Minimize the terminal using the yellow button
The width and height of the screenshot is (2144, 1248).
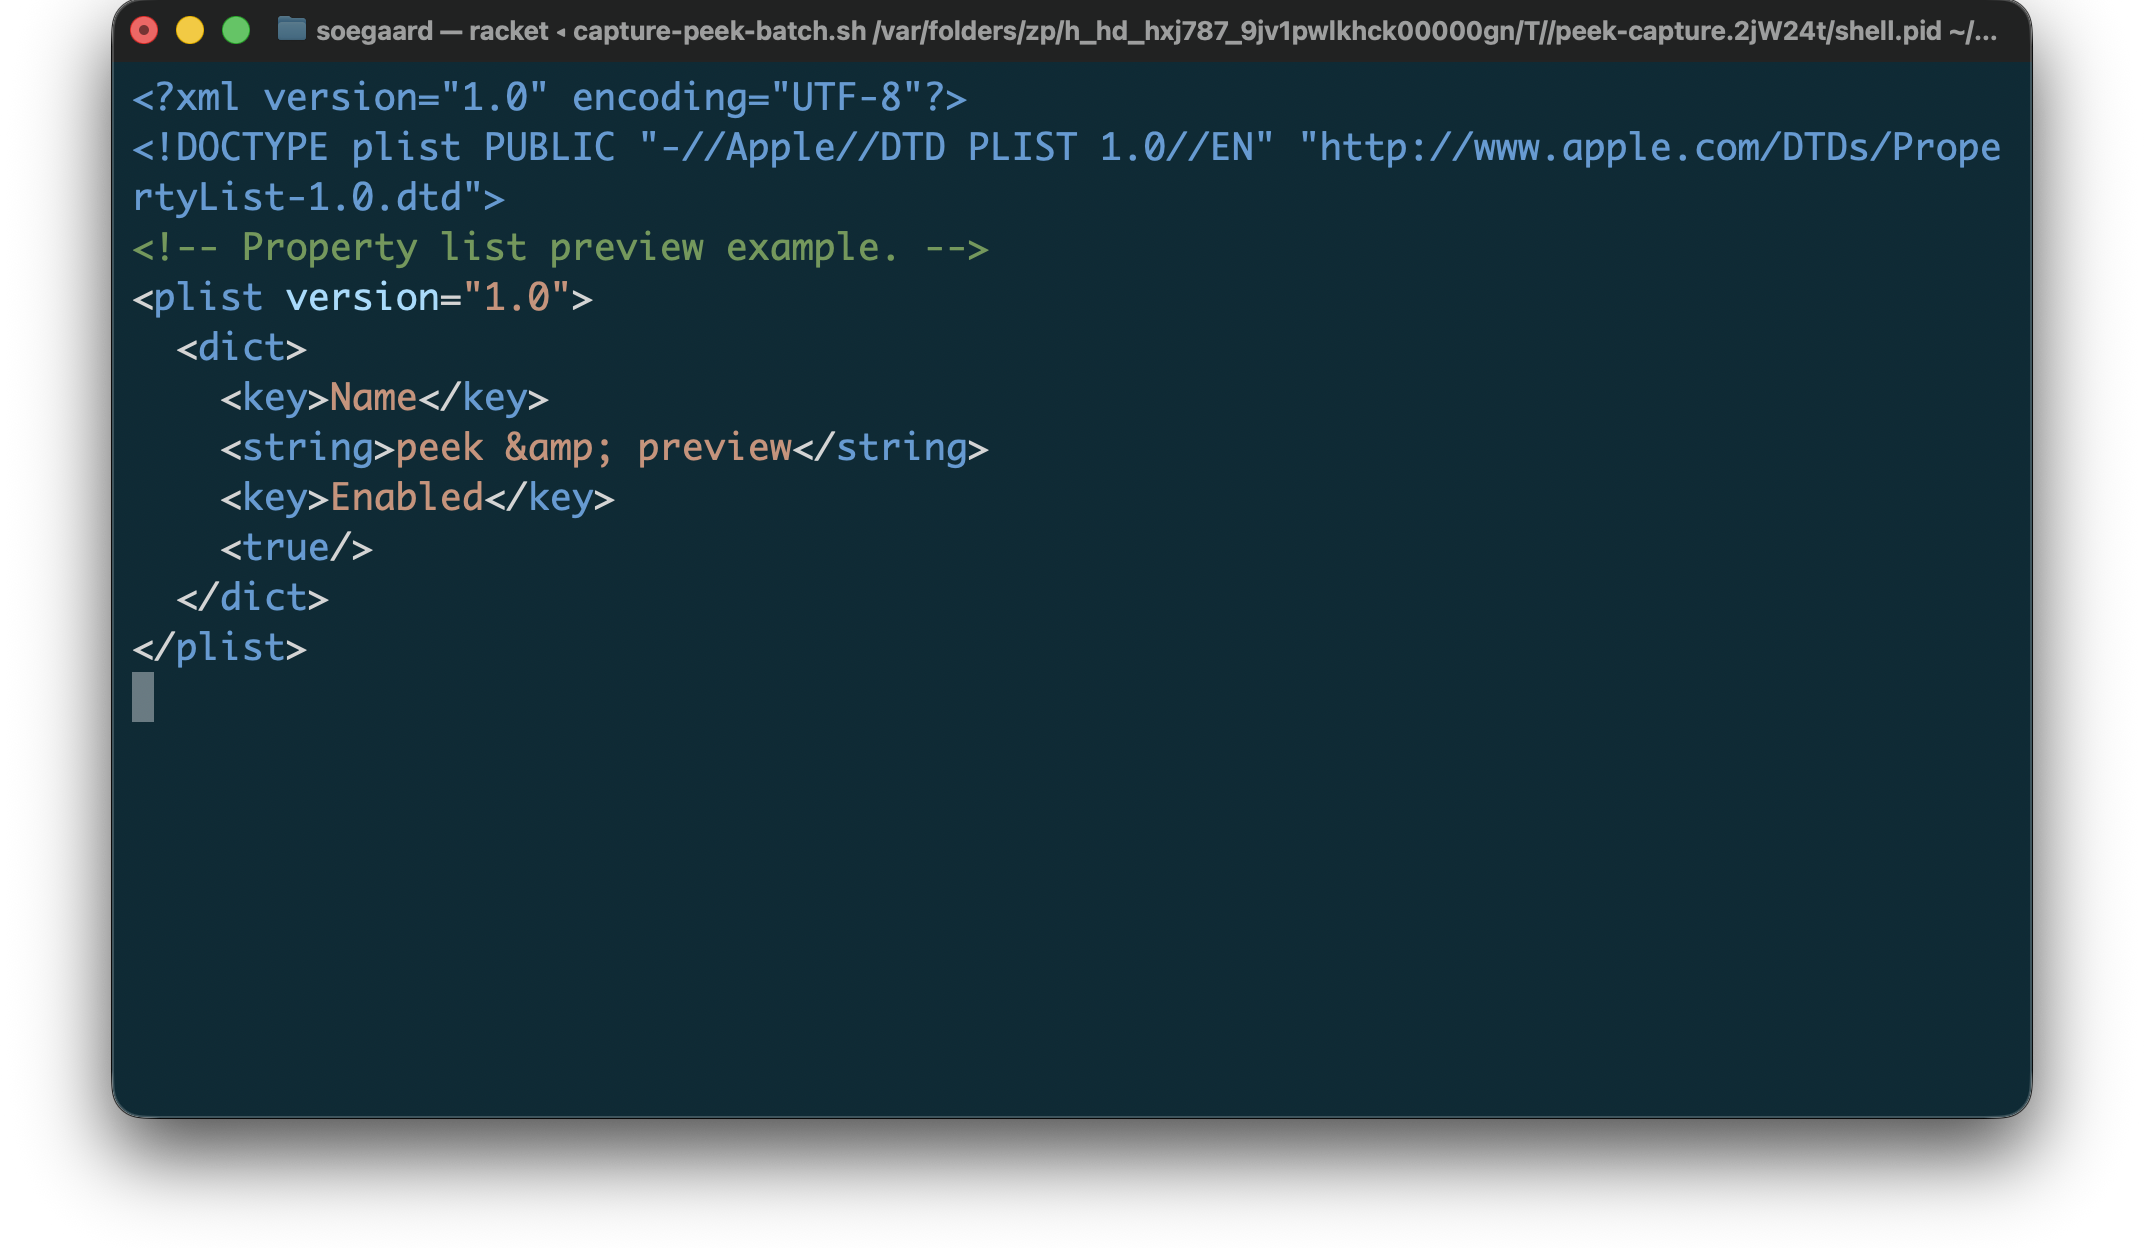[x=190, y=31]
